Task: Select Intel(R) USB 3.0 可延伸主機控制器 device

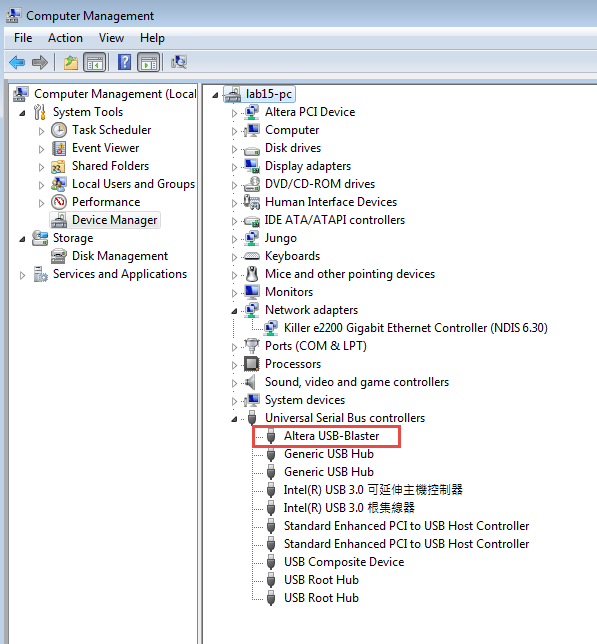Action: click(373, 490)
